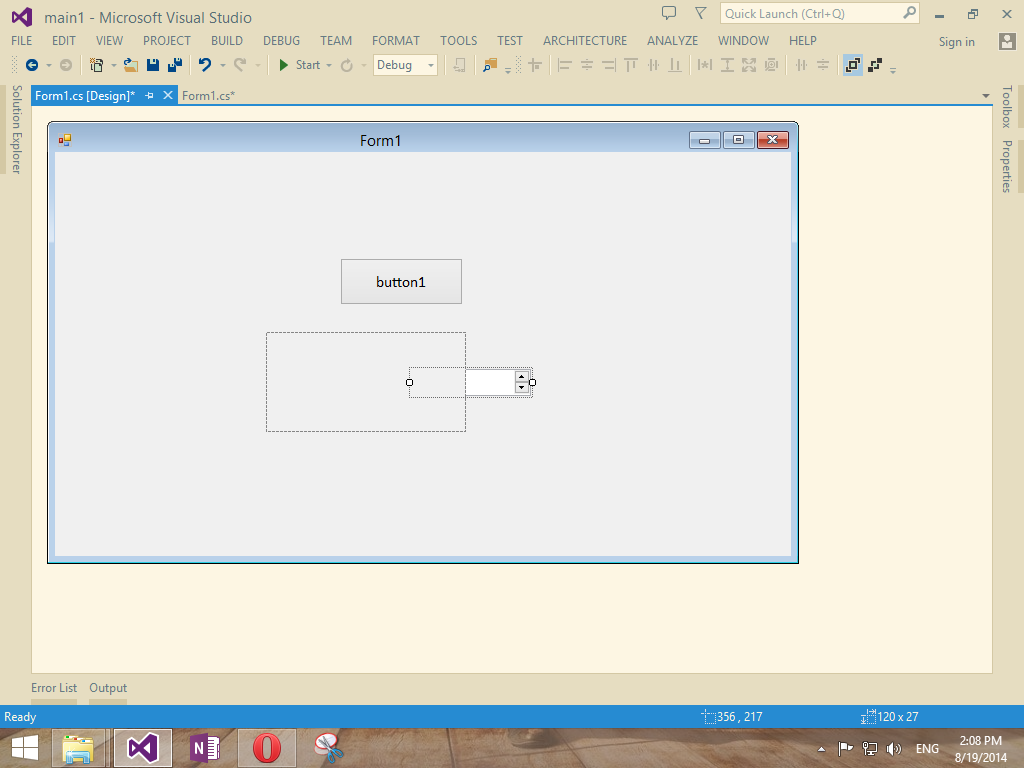Image resolution: width=1024 pixels, height=768 pixels.
Task: Open the feedback speech bubble icon
Action: (669, 13)
